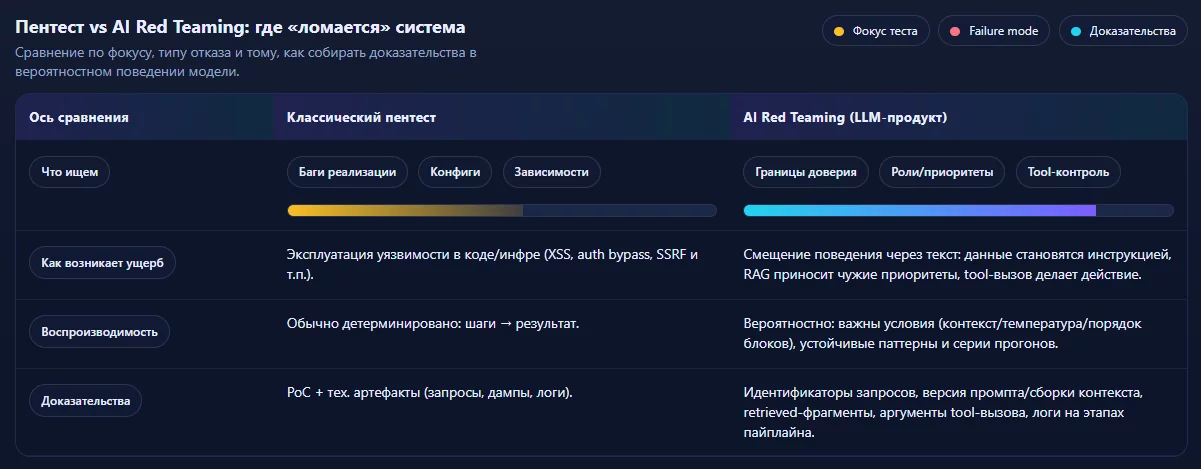Click the pink dot beside "Failure mode"

pos(955,31)
